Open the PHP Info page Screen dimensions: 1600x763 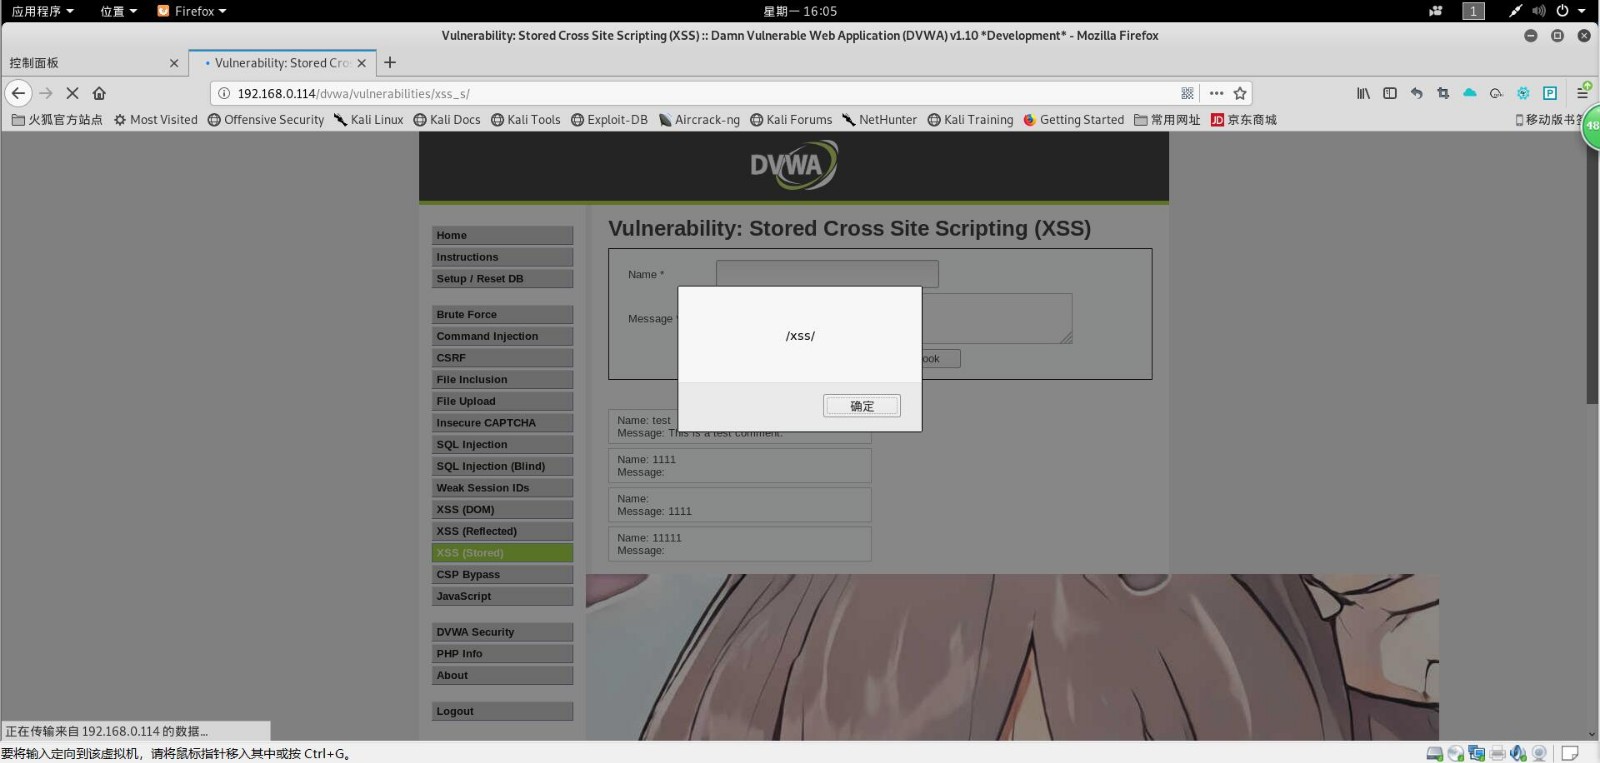[x=503, y=654]
